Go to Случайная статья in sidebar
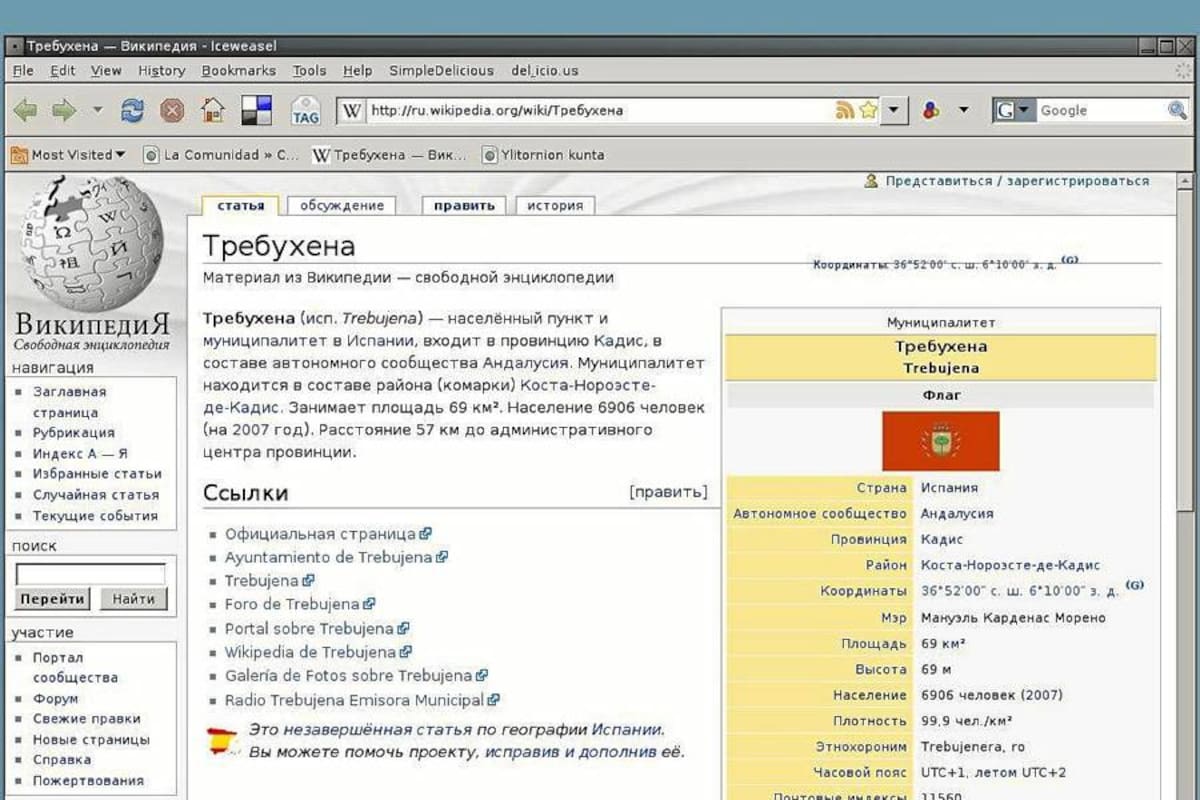This screenshot has width=1200, height=800. click(96, 495)
